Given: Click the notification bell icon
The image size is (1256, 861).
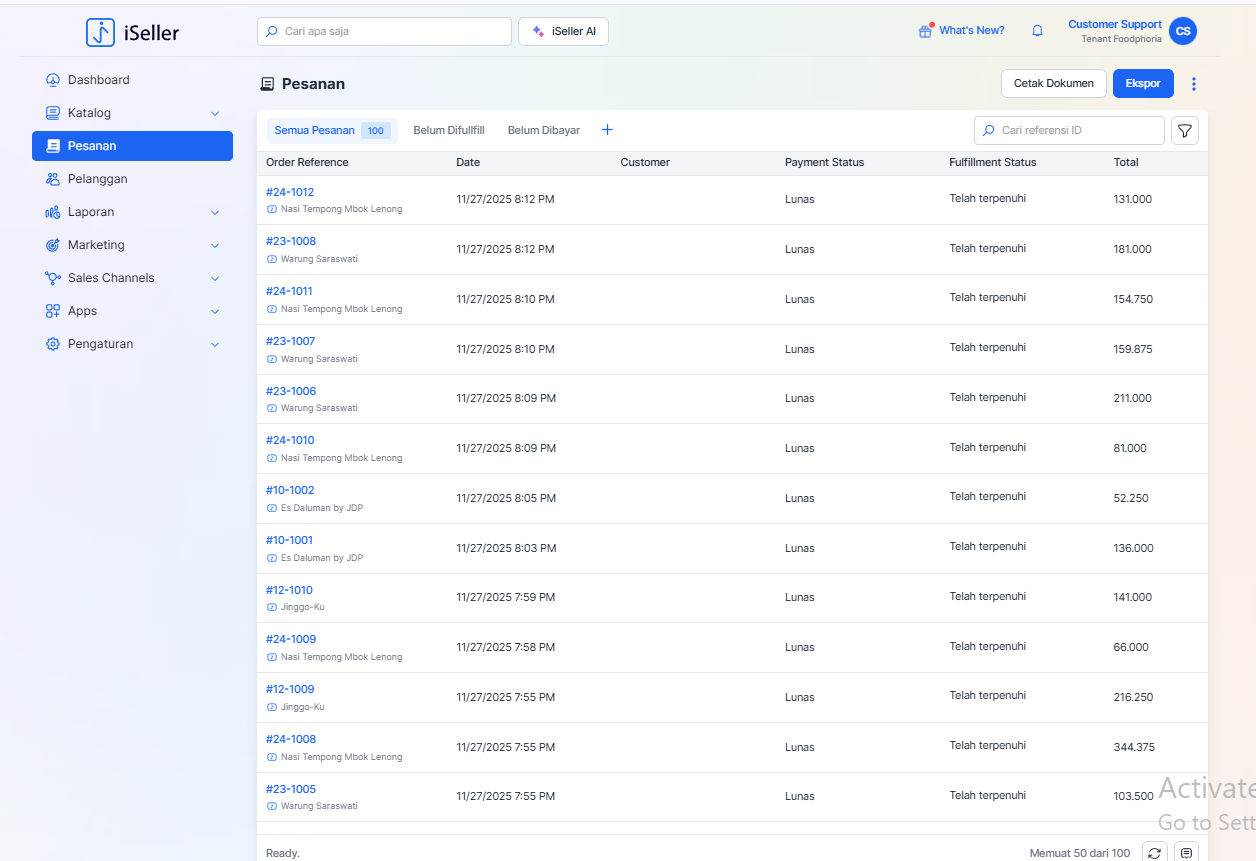Looking at the screenshot, I should 1037,31.
